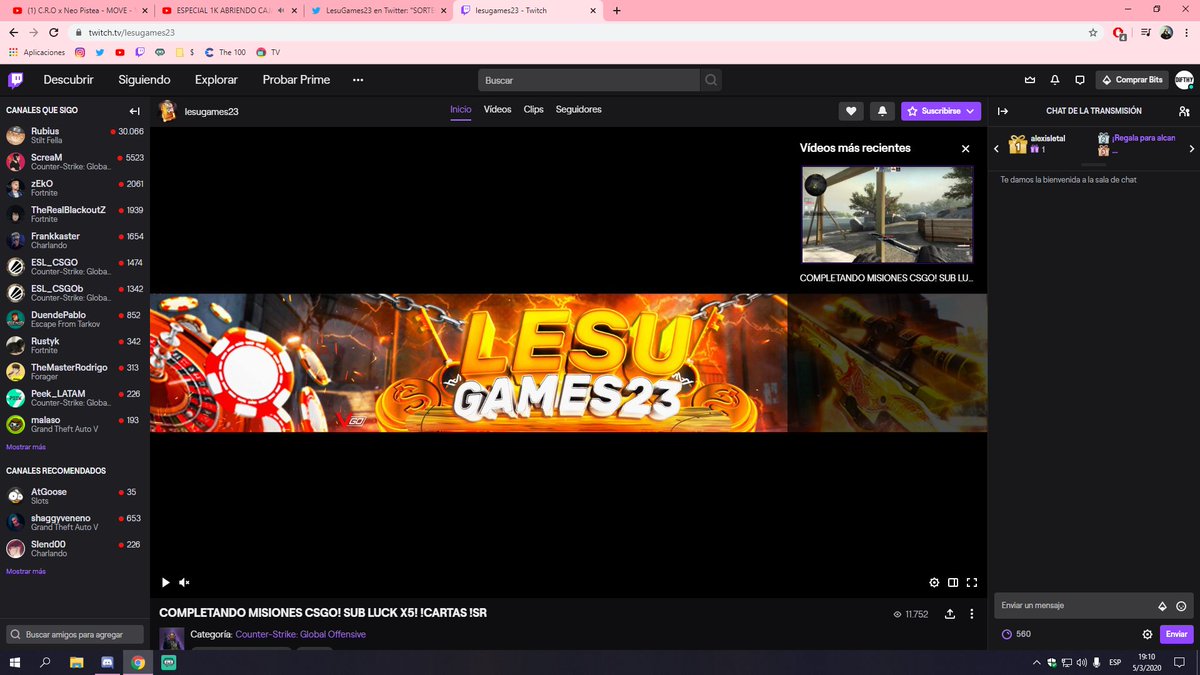Open the Prime loot crown icon
This screenshot has width=1200, height=675.
pyautogui.click(x=1030, y=80)
